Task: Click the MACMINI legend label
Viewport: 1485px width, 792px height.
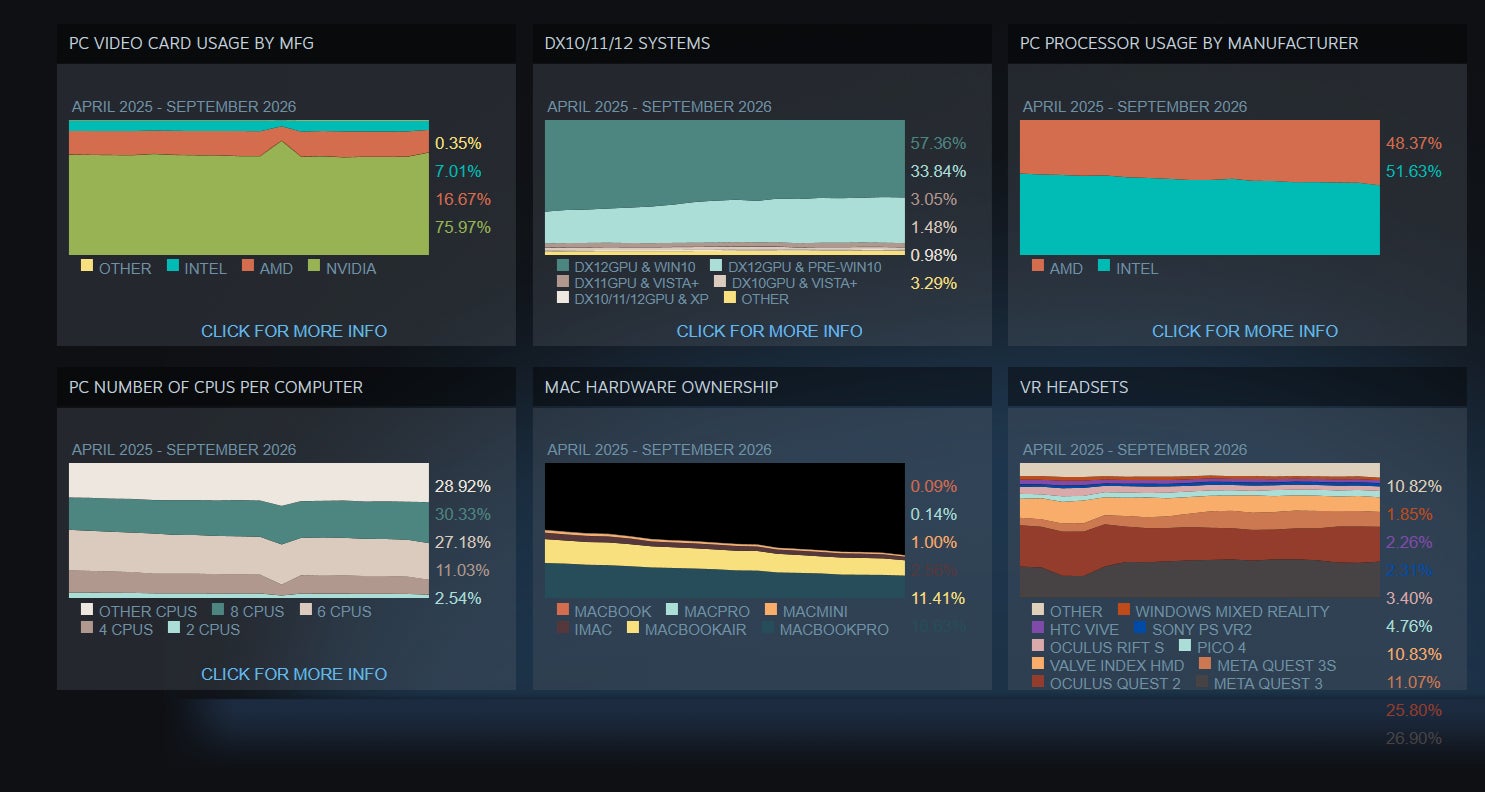Action: [815, 611]
